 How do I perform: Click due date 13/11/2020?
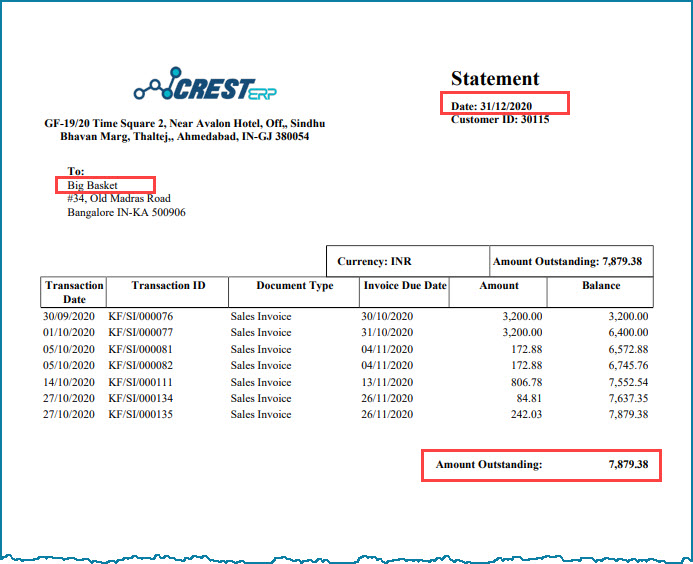click(387, 382)
